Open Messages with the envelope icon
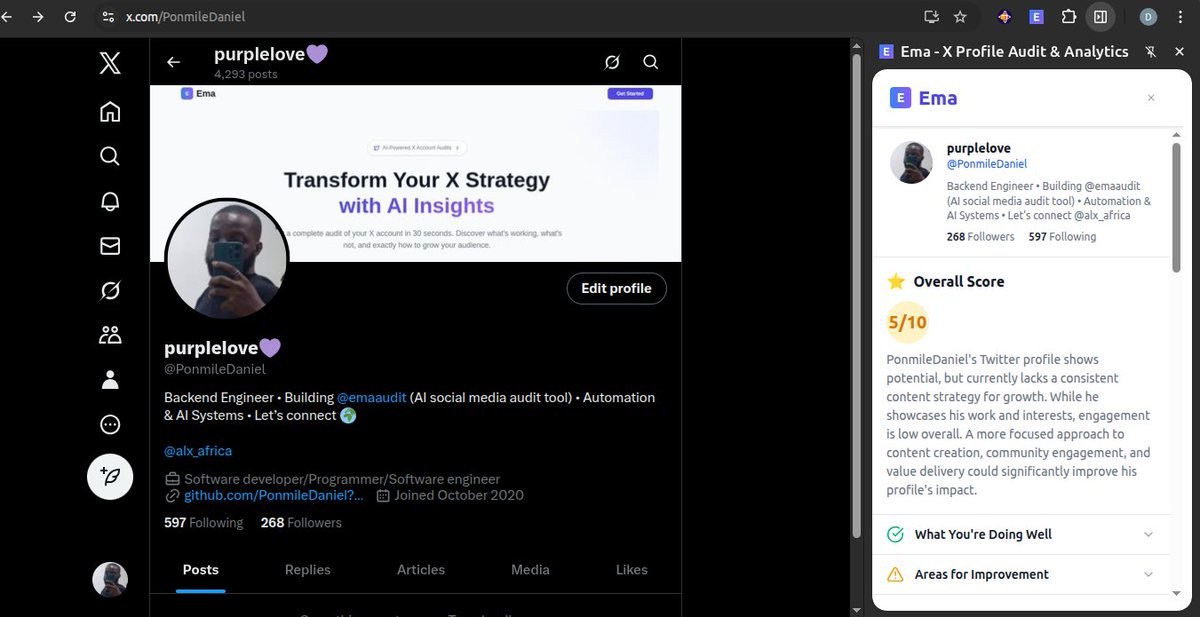 109,245
